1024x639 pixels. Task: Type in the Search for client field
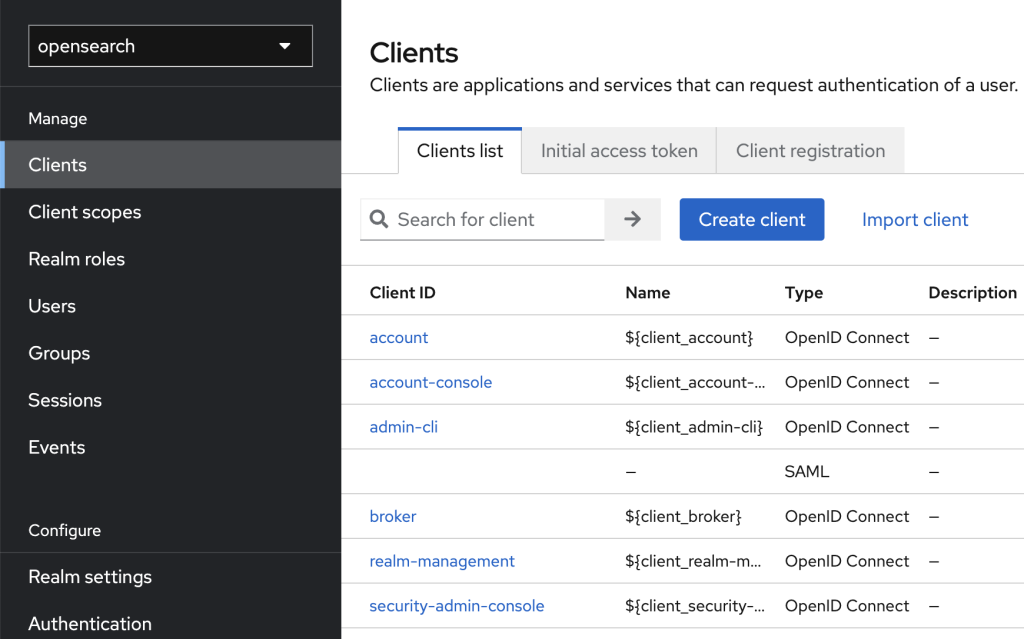coord(498,220)
